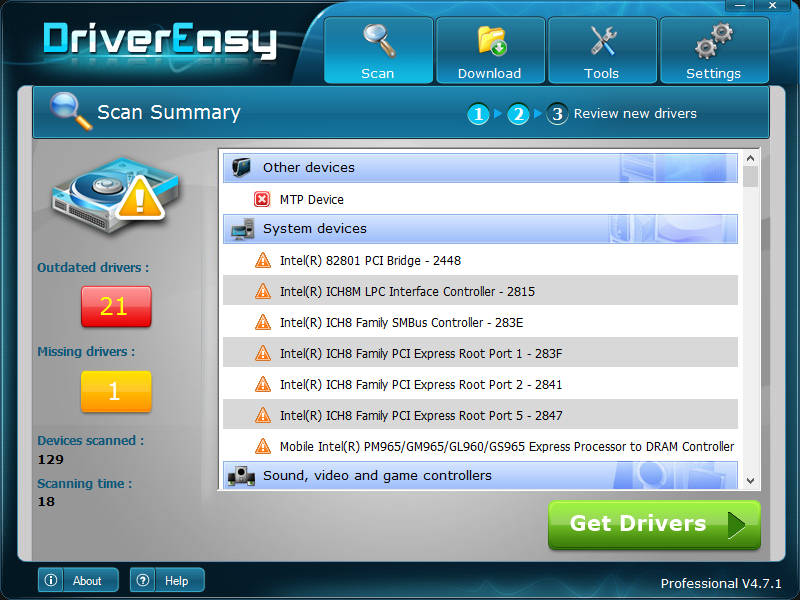Click the Get Drivers button
Viewport: 800px width, 600px height.
(x=655, y=524)
